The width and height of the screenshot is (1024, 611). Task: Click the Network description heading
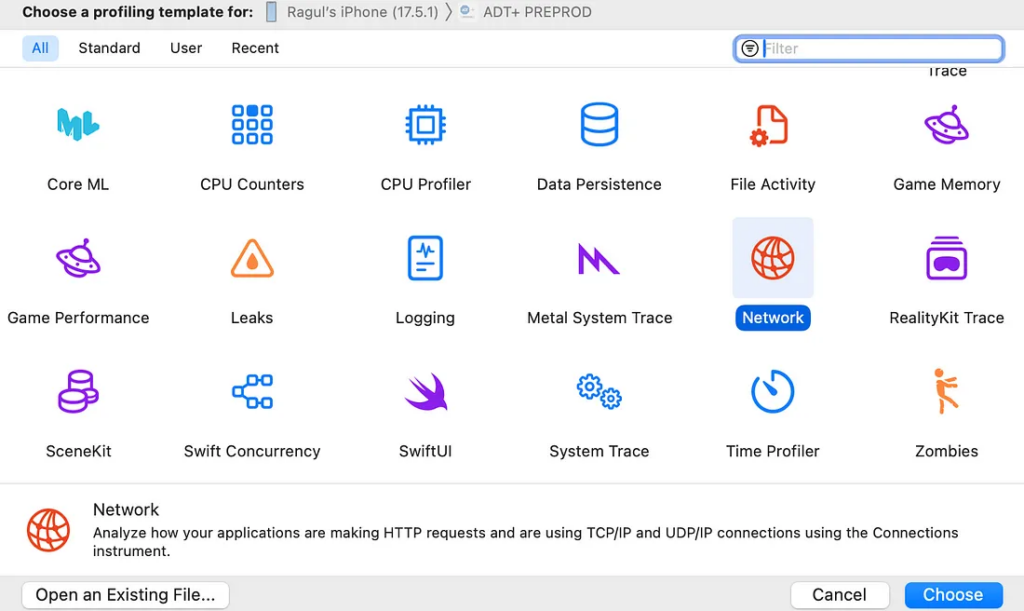pos(126,509)
